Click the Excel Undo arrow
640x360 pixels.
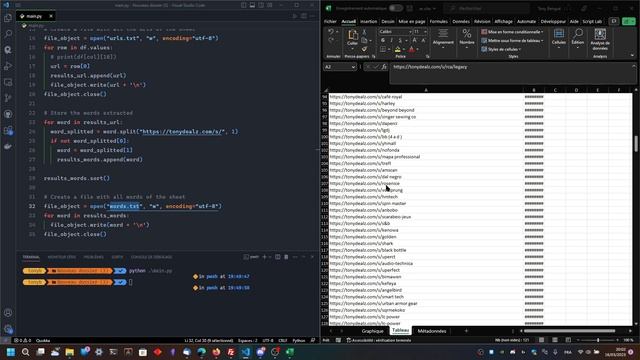[x=331, y=32]
